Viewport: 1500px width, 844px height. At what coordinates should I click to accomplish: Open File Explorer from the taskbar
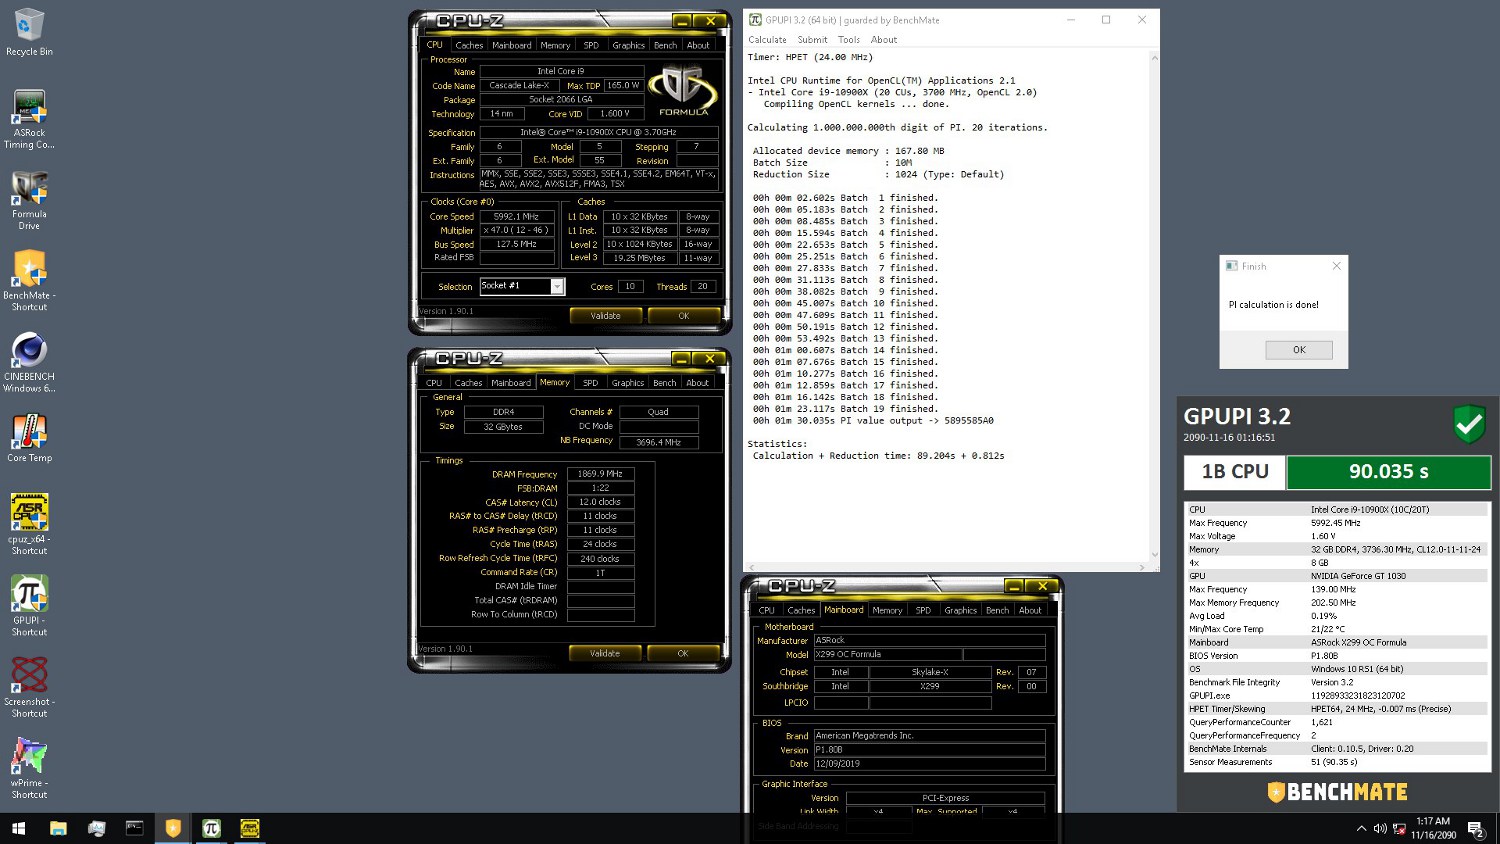[x=58, y=828]
